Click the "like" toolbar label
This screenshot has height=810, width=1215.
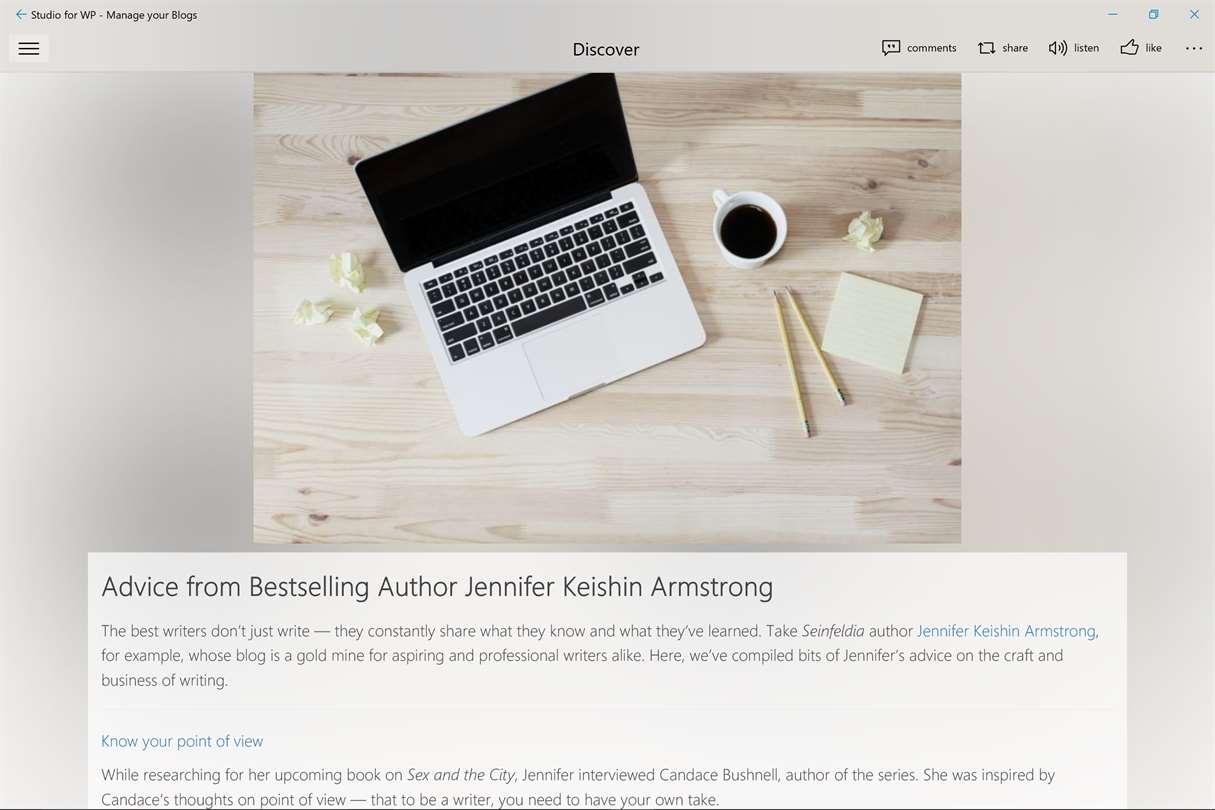point(1153,48)
